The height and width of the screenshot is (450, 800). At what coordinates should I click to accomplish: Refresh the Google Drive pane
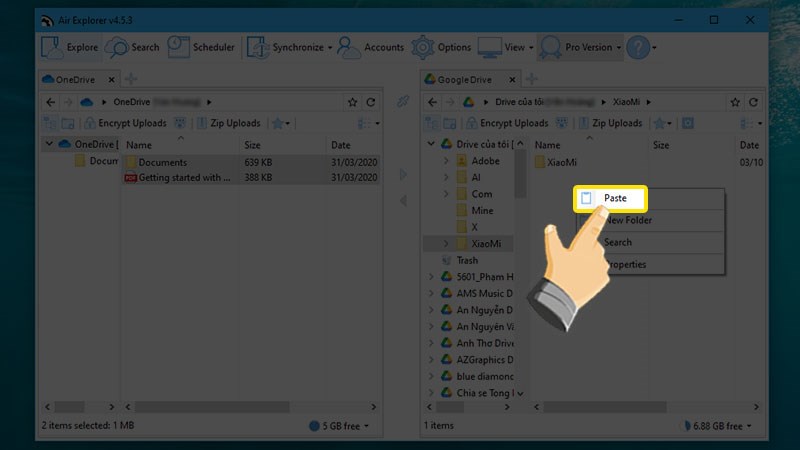[x=754, y=102]
